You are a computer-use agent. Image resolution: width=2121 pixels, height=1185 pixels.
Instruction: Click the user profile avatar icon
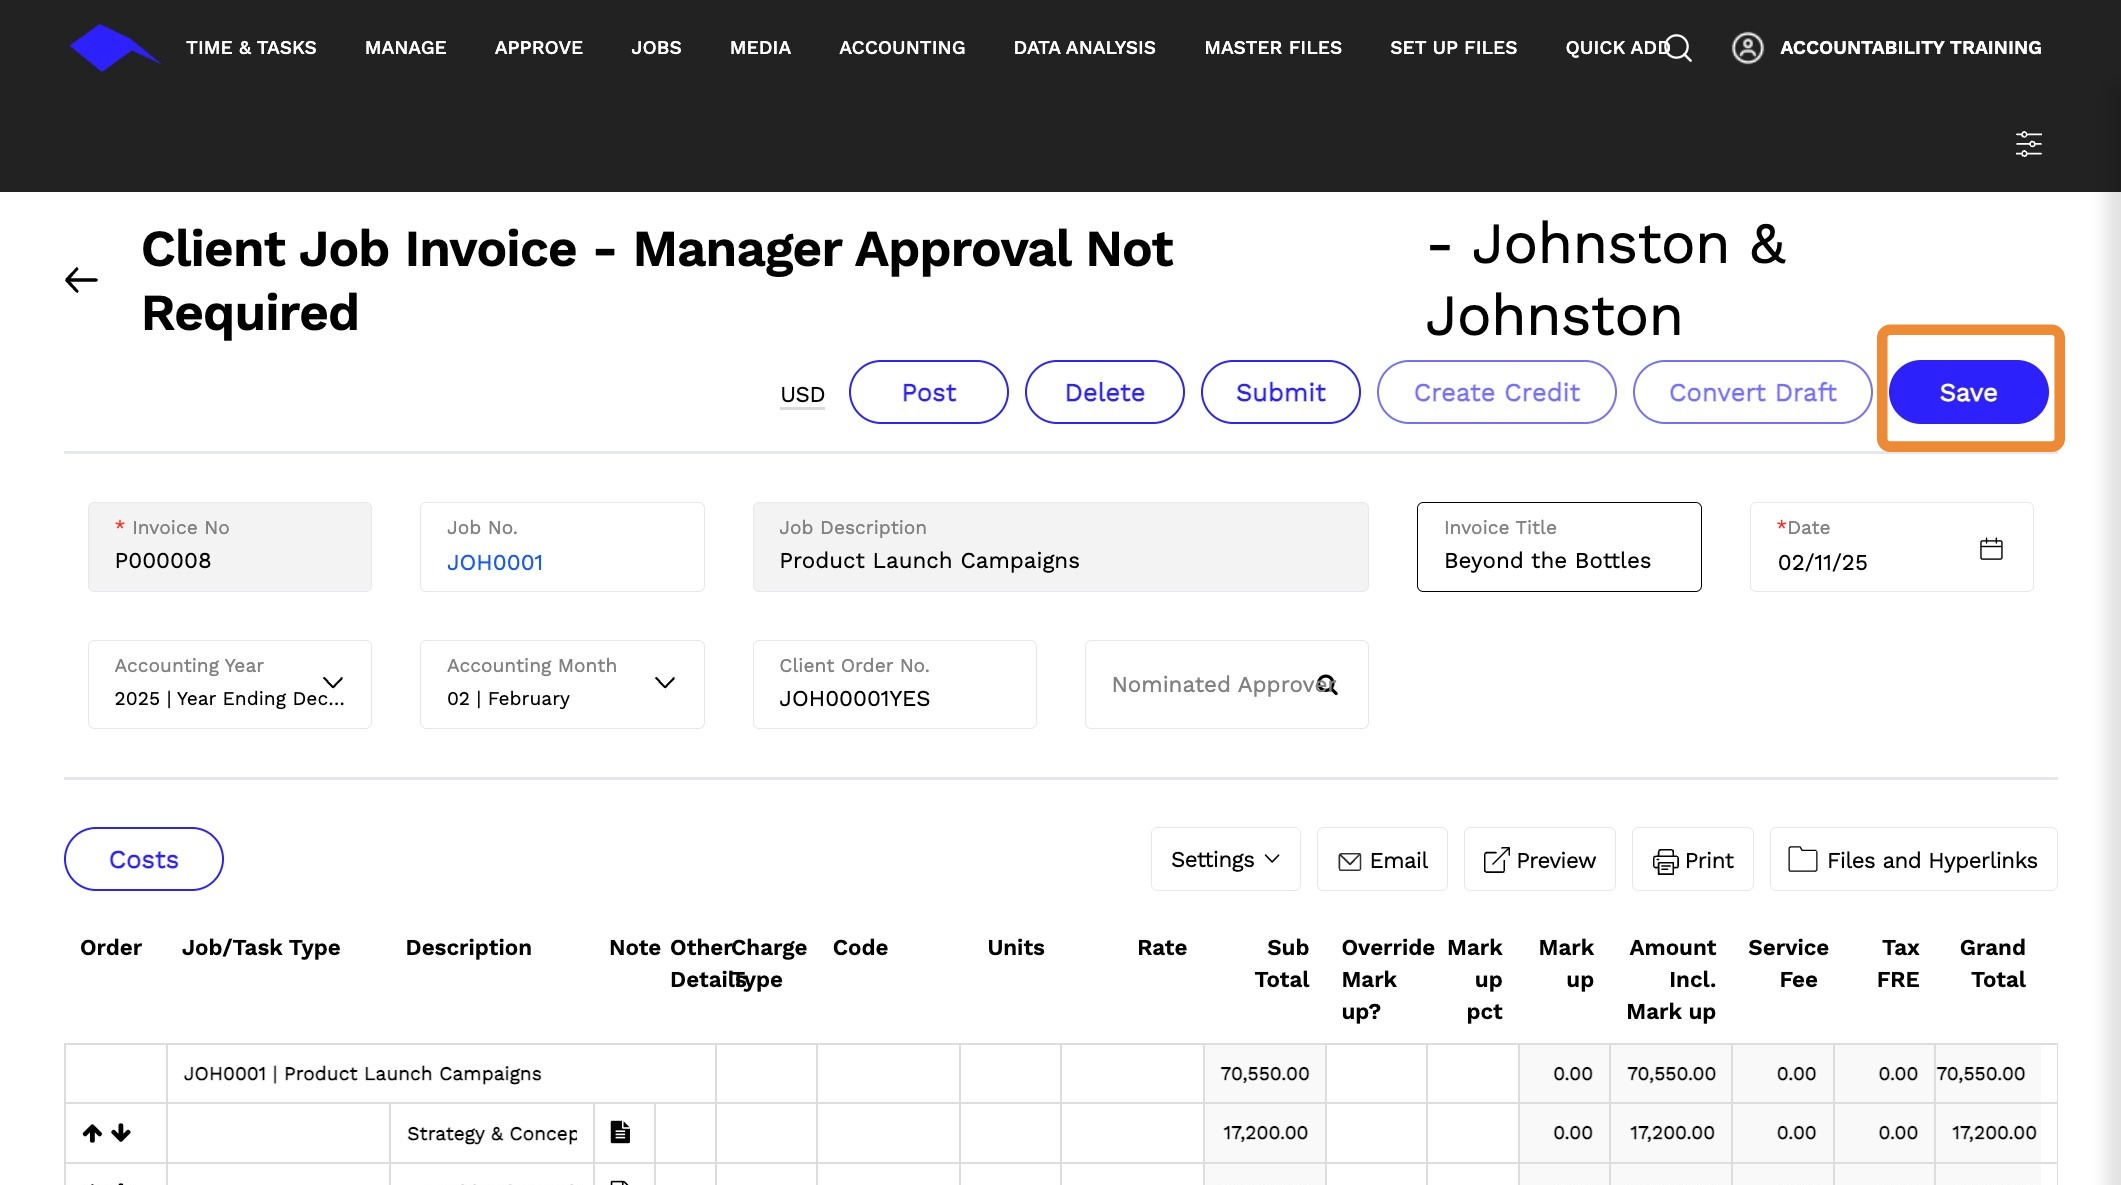1747,48
